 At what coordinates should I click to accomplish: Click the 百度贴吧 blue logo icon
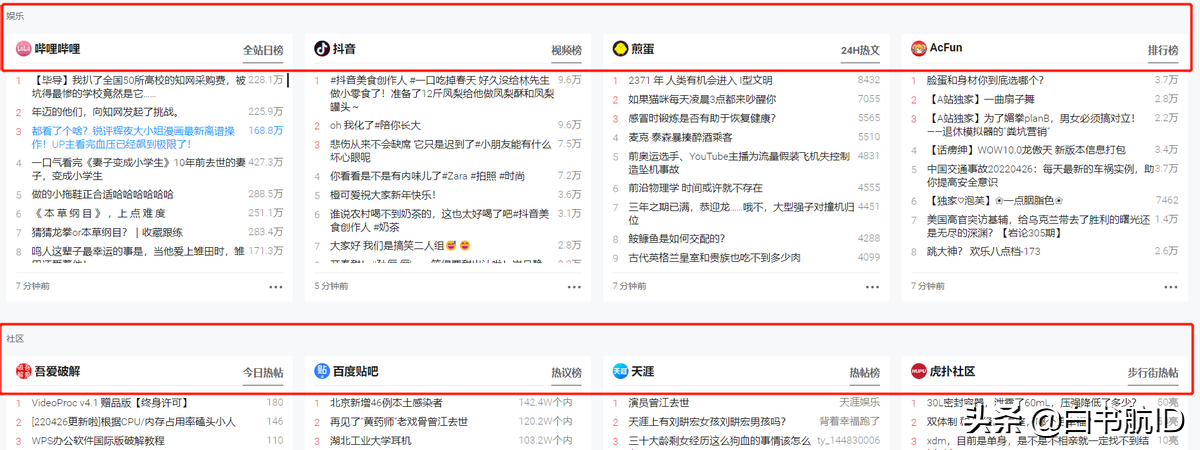tap(323, 371)
